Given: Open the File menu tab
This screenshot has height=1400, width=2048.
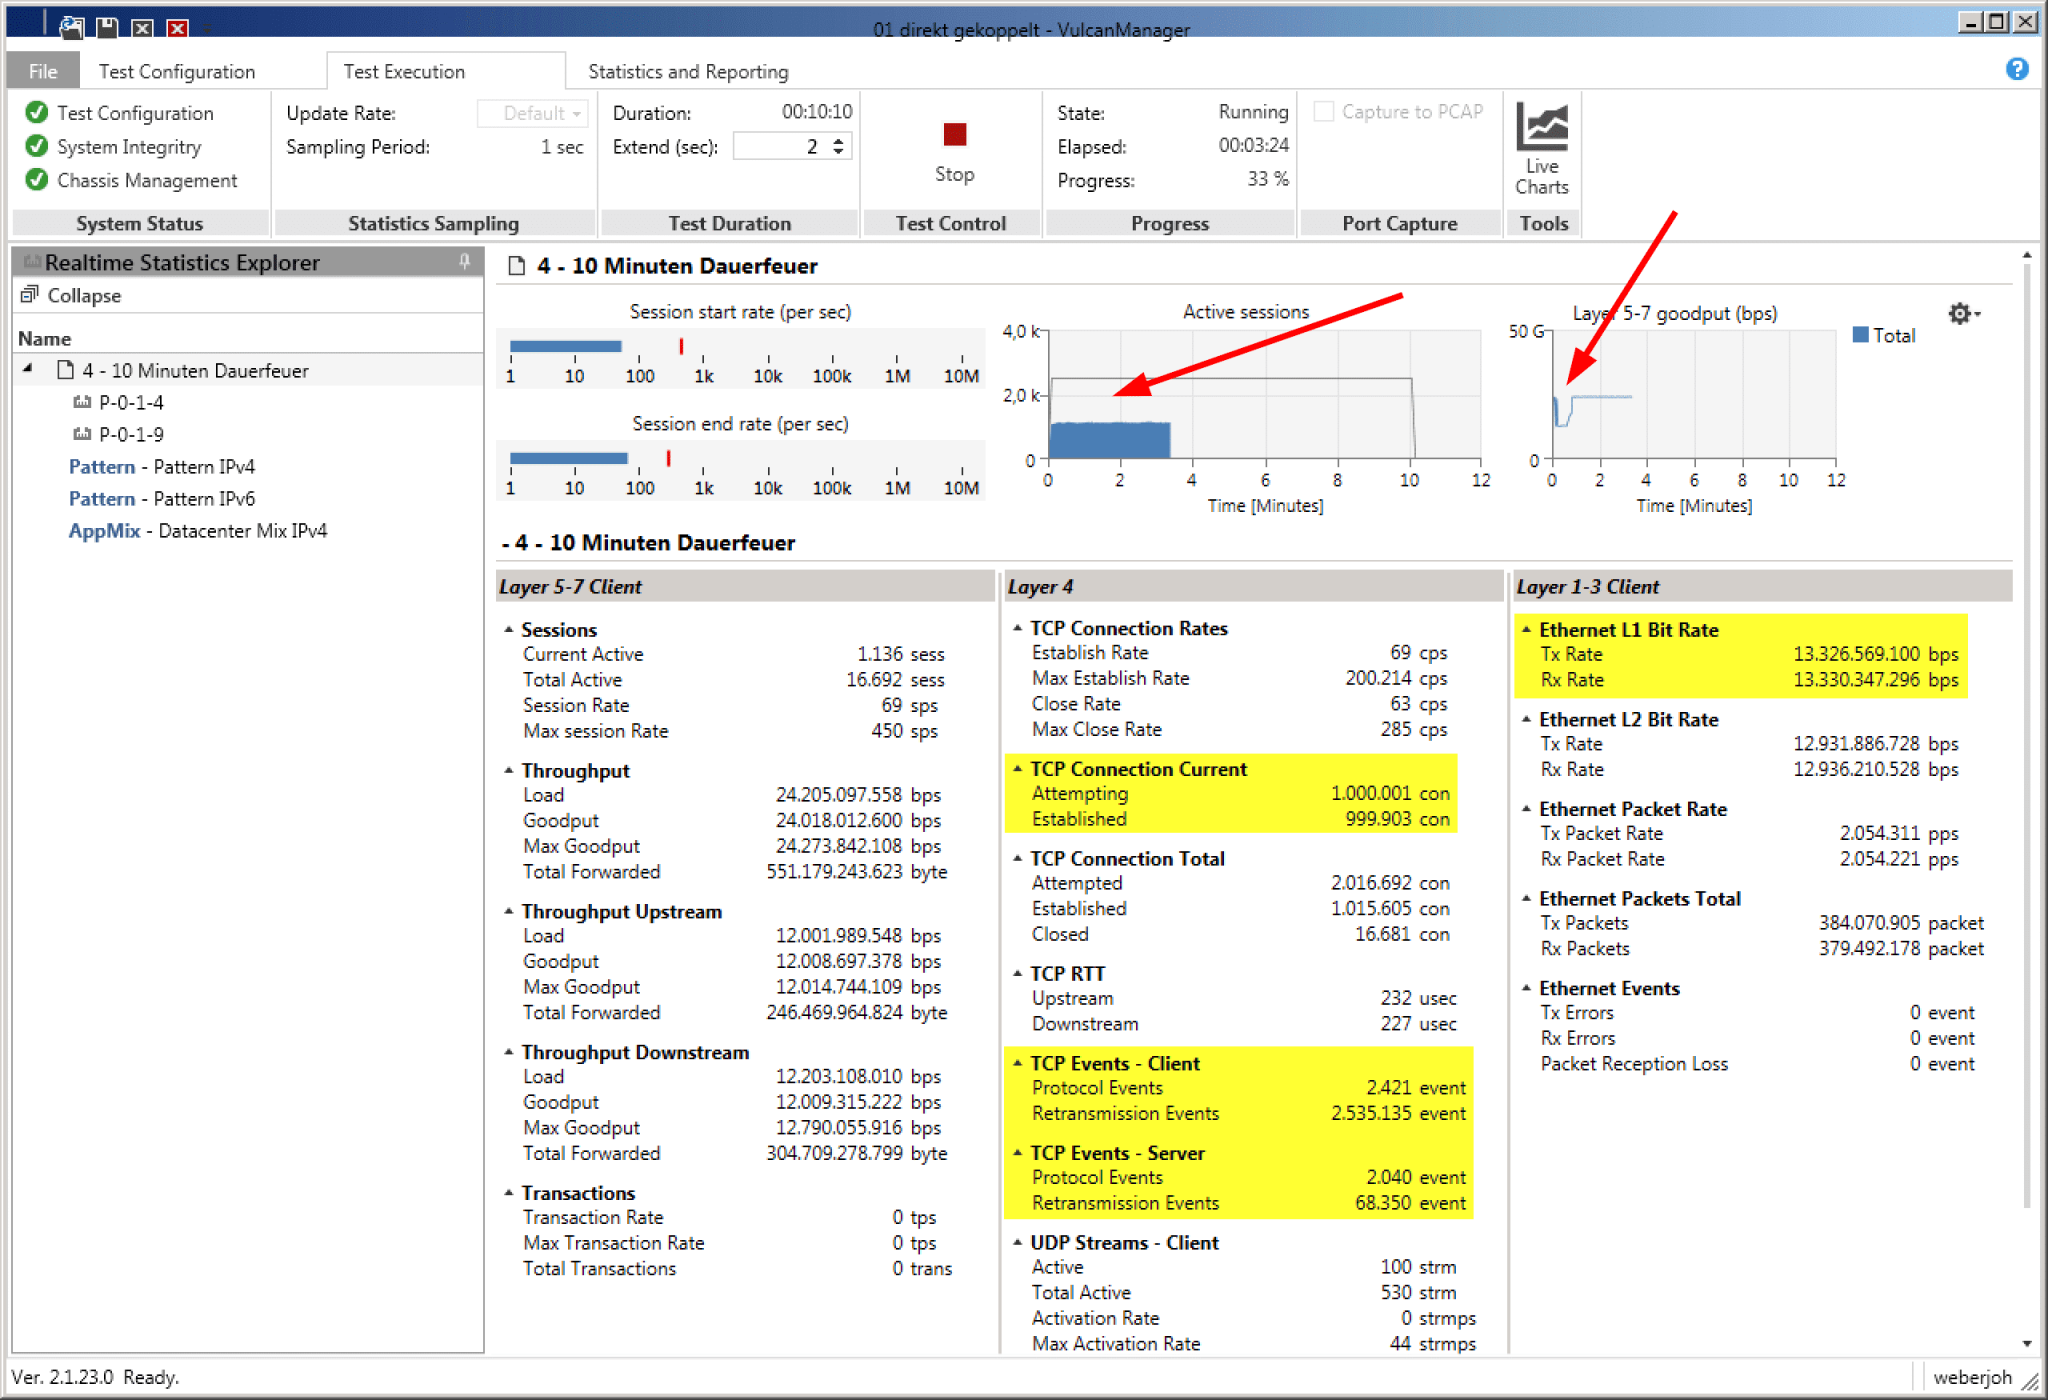Looking at the screenshot, I should point(43,71).
